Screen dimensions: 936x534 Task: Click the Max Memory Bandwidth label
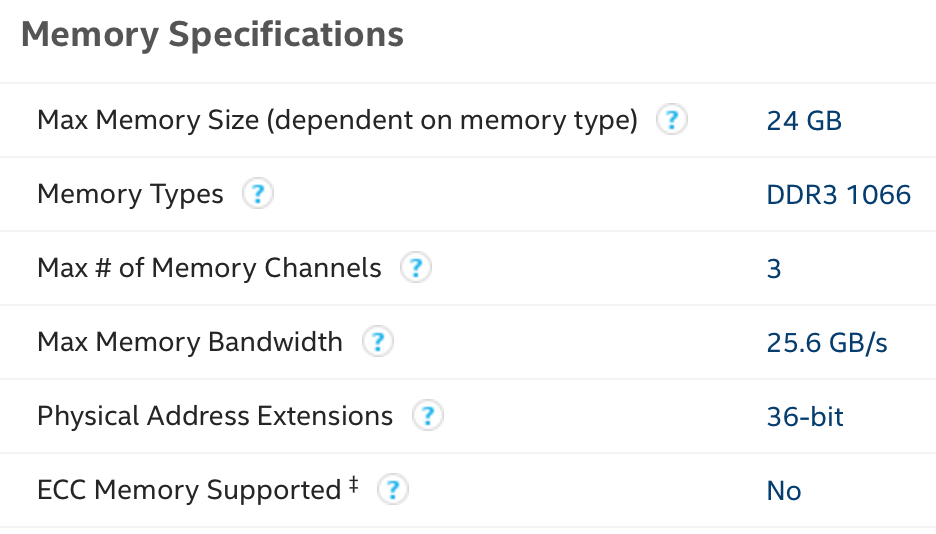tap(190, 342)
